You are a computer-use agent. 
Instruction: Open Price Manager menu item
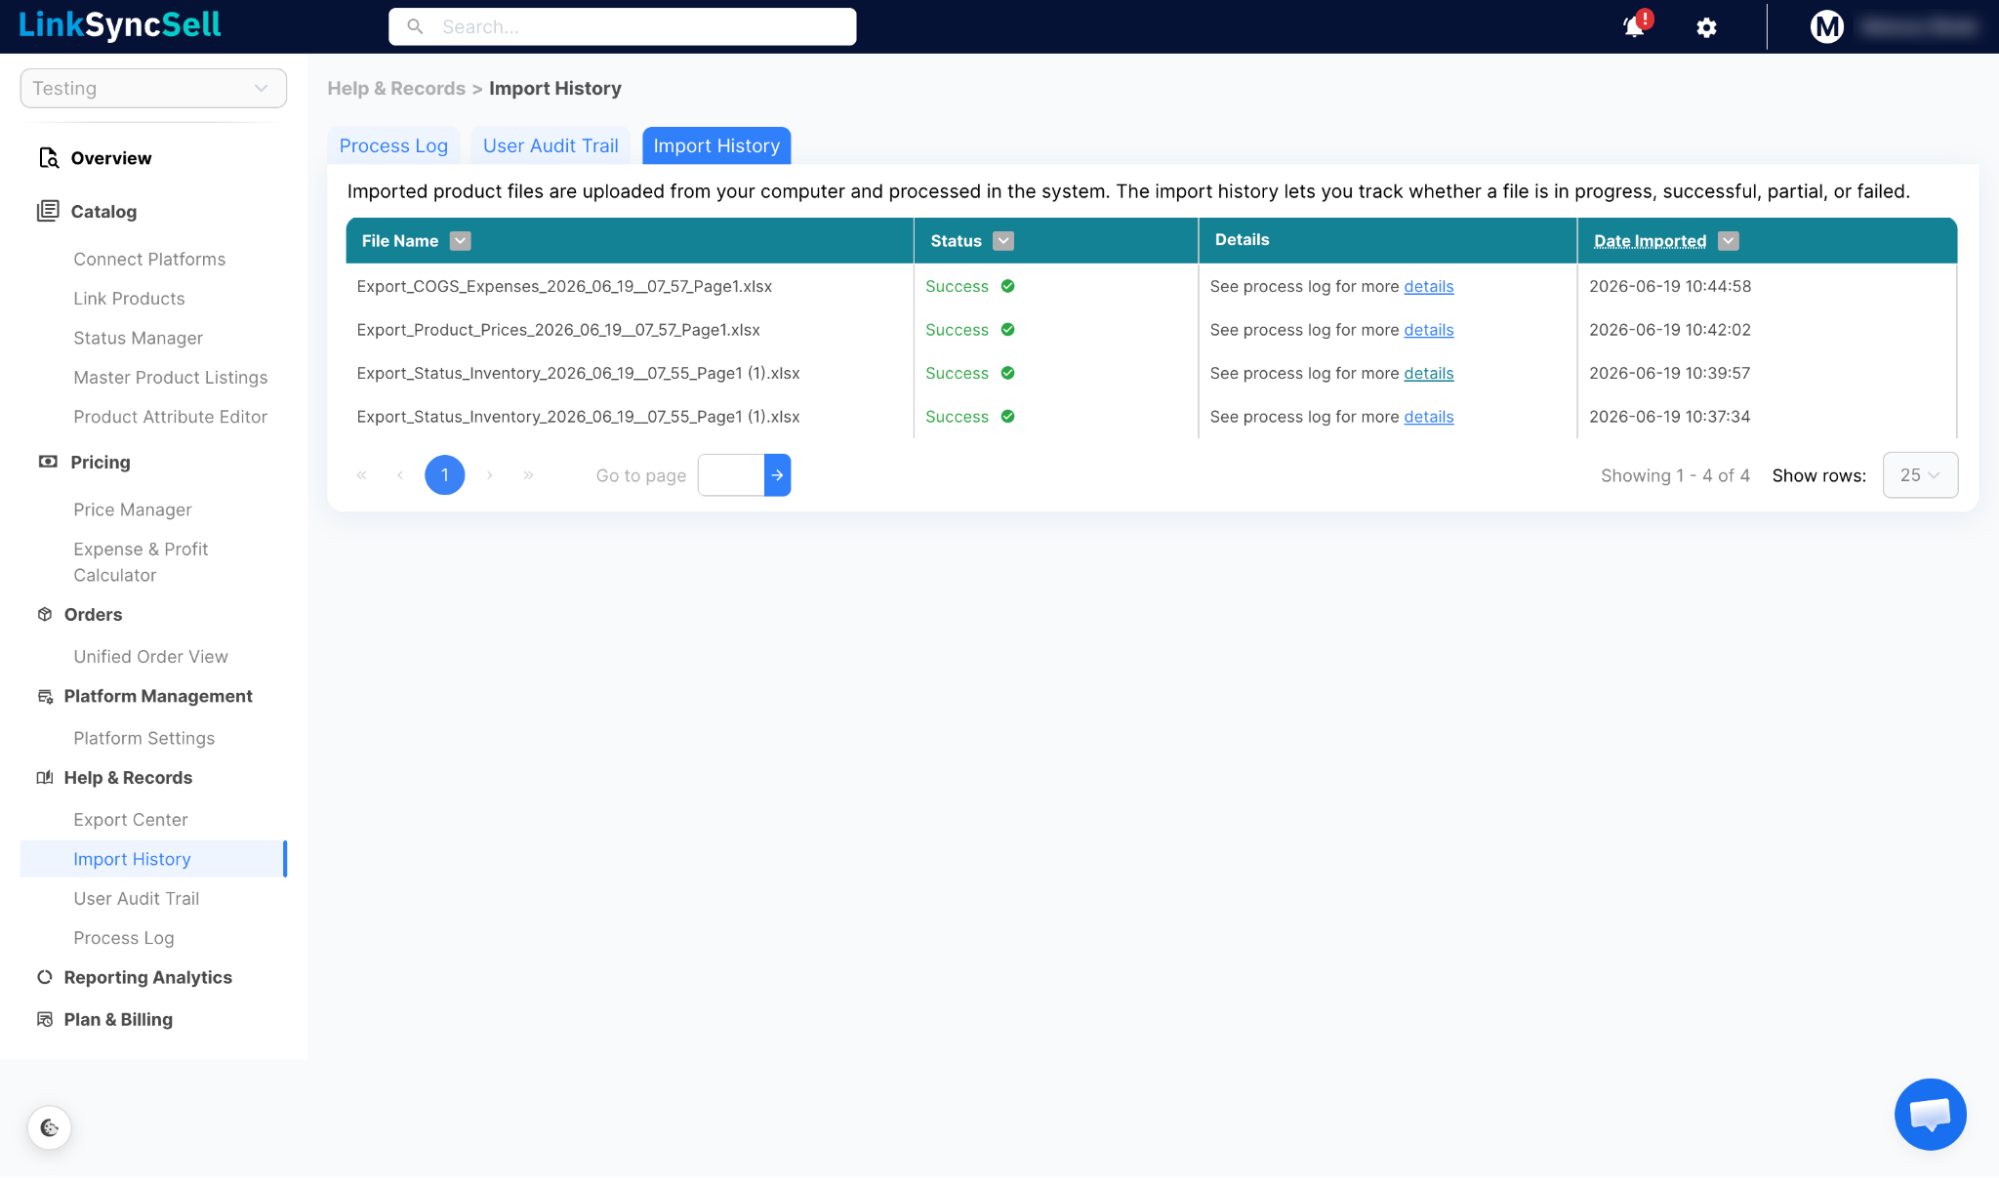[132, 510]
